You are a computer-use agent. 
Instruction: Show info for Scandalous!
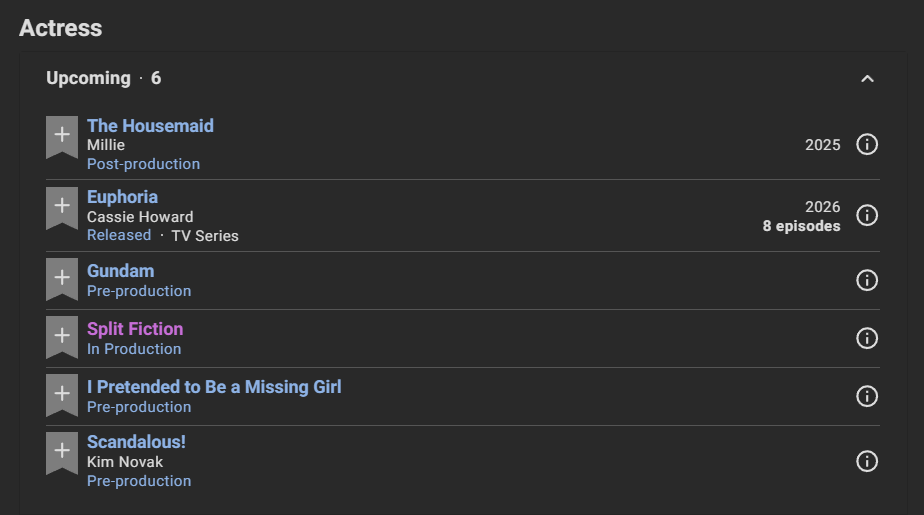(x=867, y=461)
